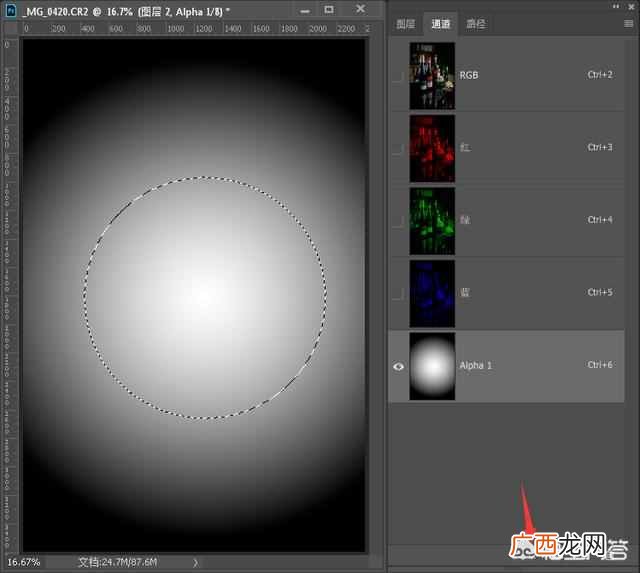This screenshot has height=573, width=640.
Task: Minimize the _MG_0420.CR2 document window
Action: click(305, 11)
